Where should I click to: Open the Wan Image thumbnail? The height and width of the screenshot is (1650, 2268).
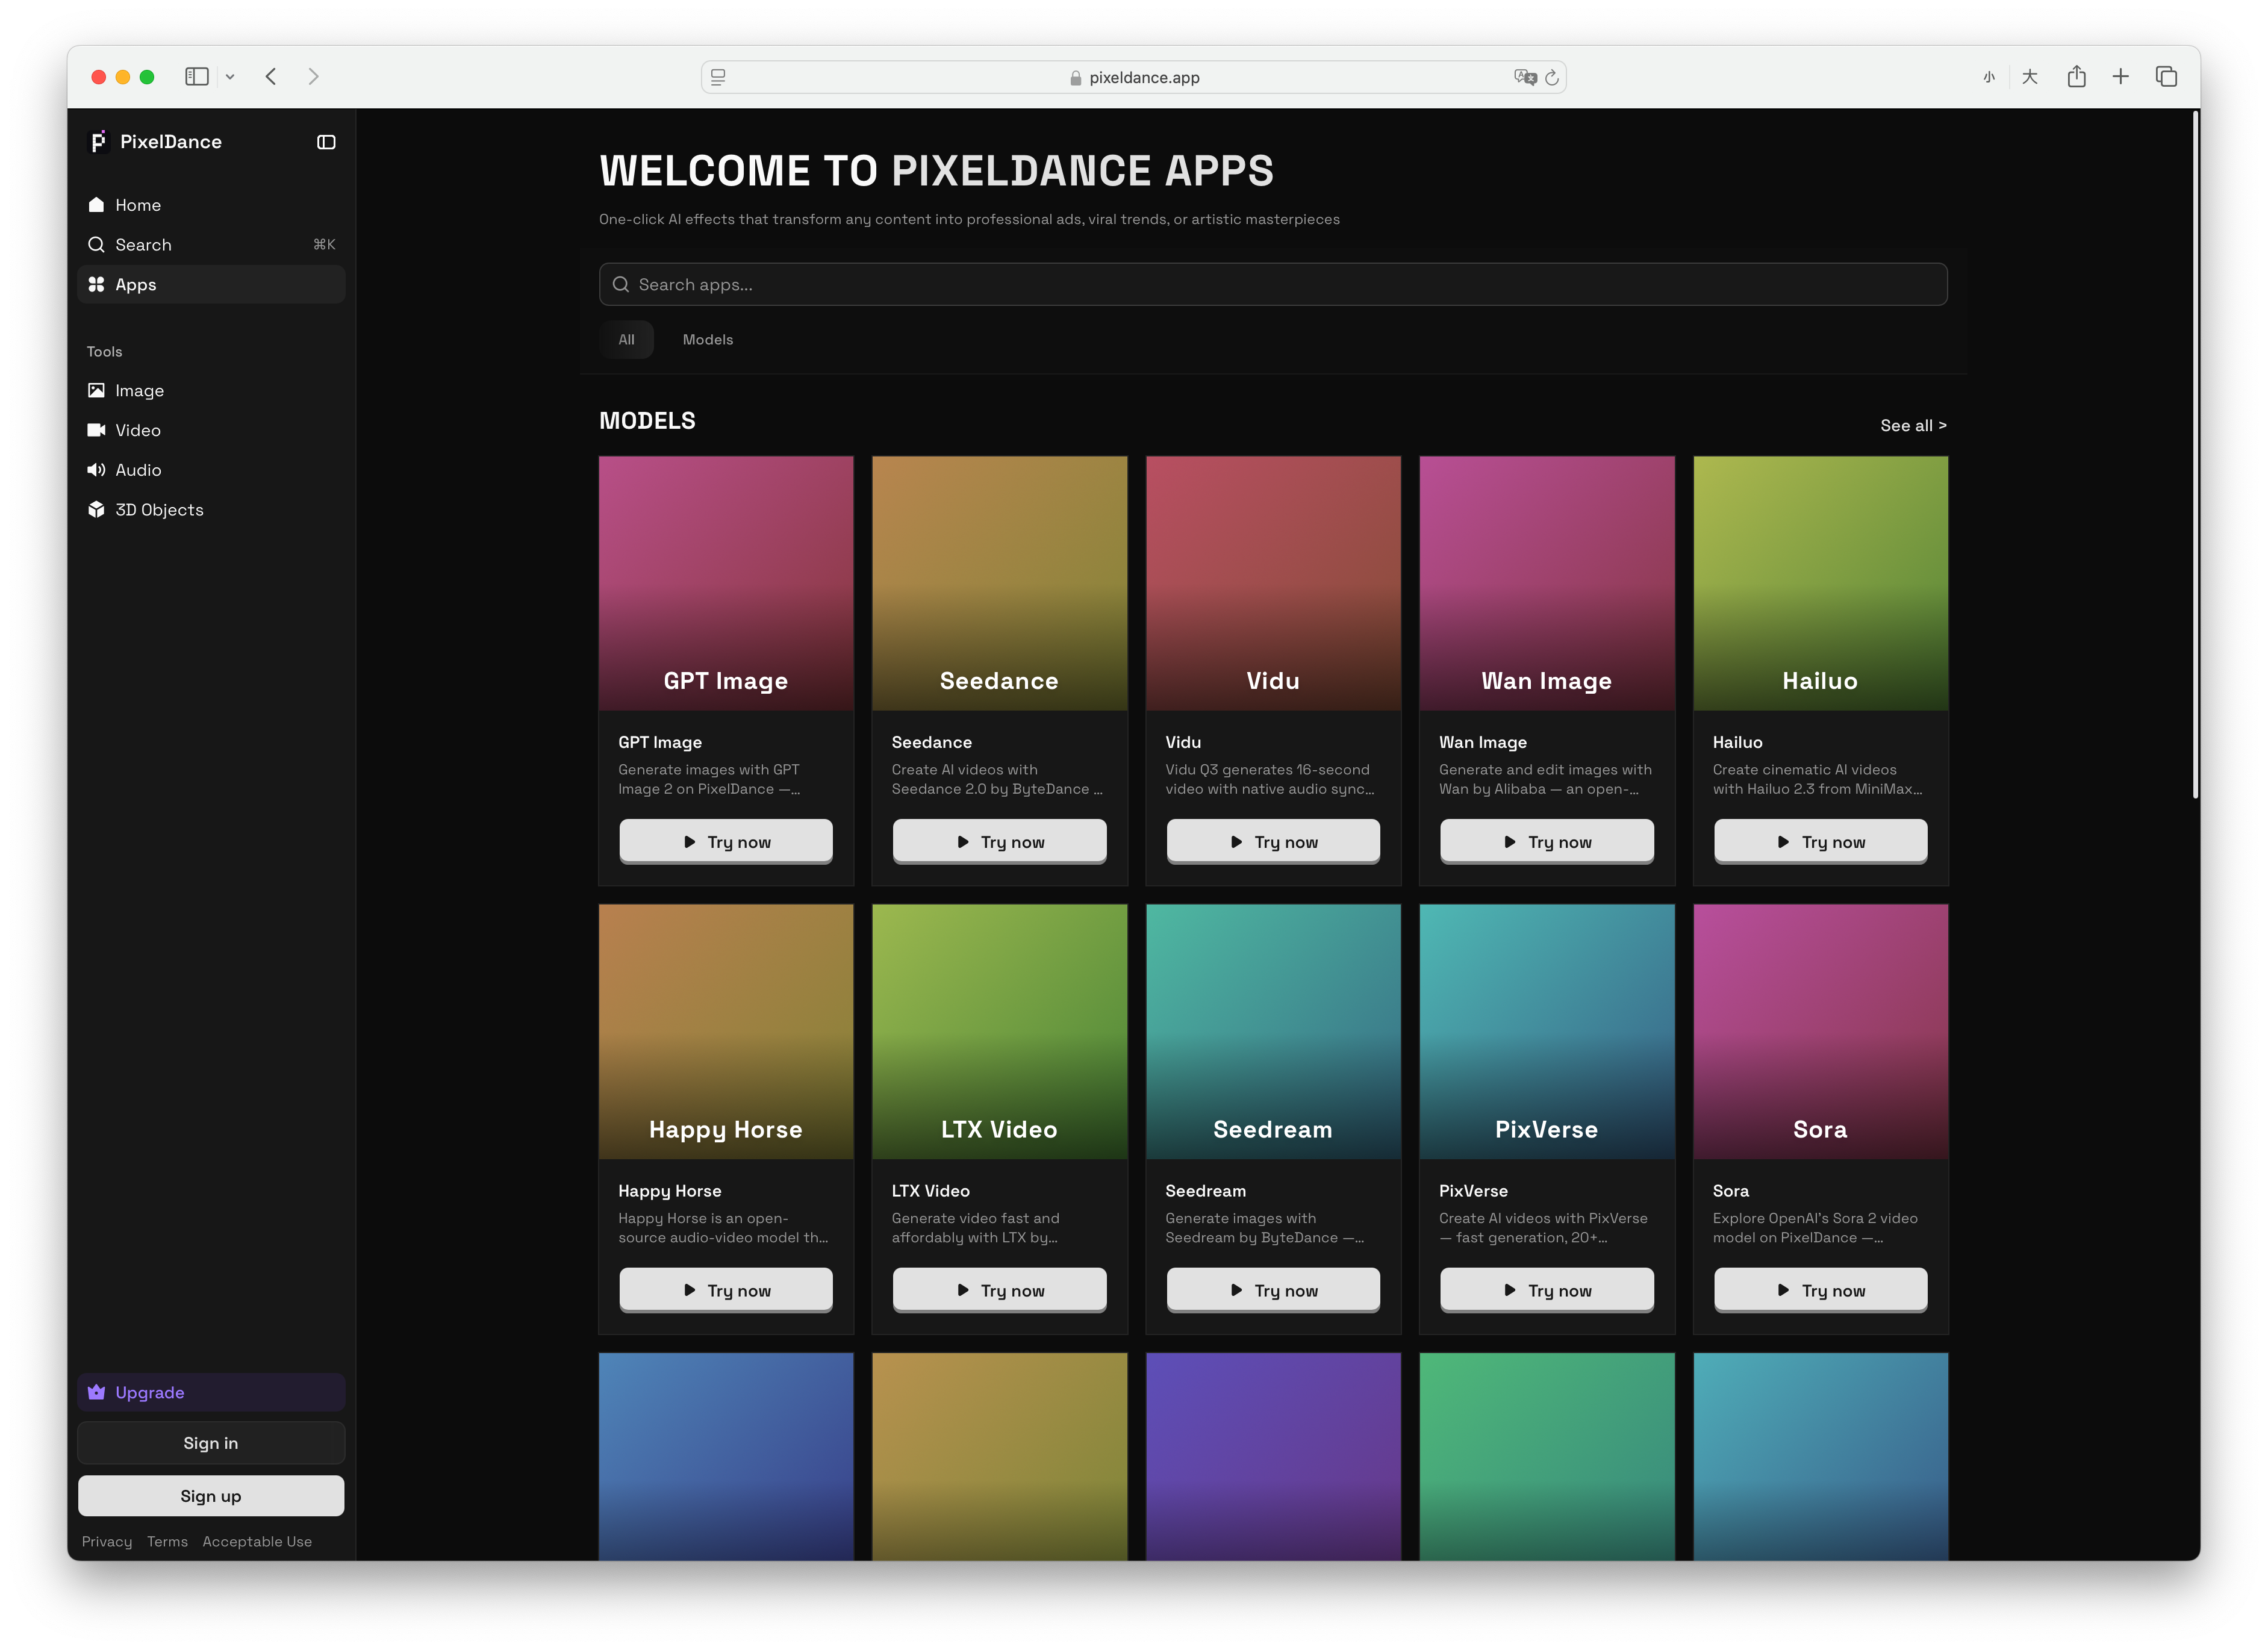pyautogui.click(x=1546, y=584)
